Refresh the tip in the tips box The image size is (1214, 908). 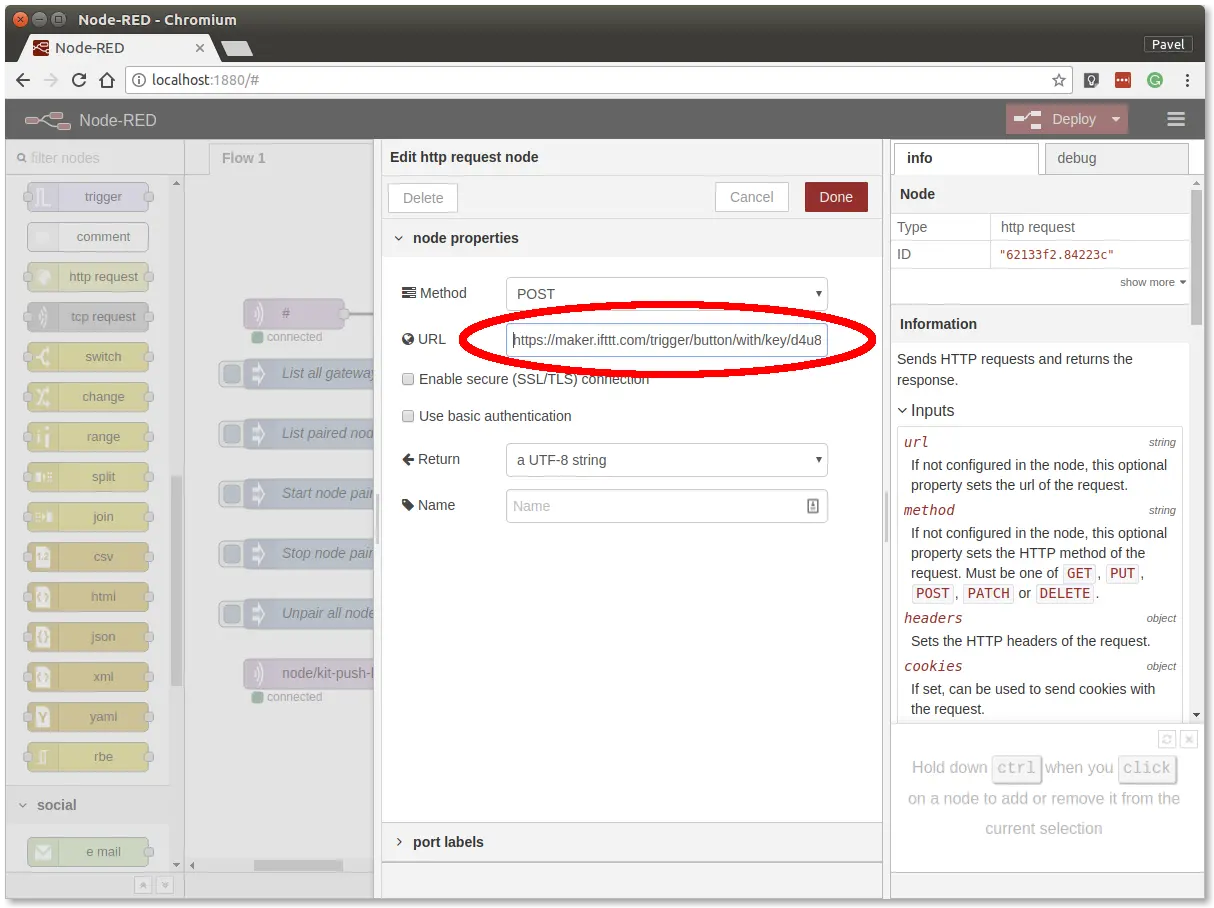click(x=1167, y=739)
